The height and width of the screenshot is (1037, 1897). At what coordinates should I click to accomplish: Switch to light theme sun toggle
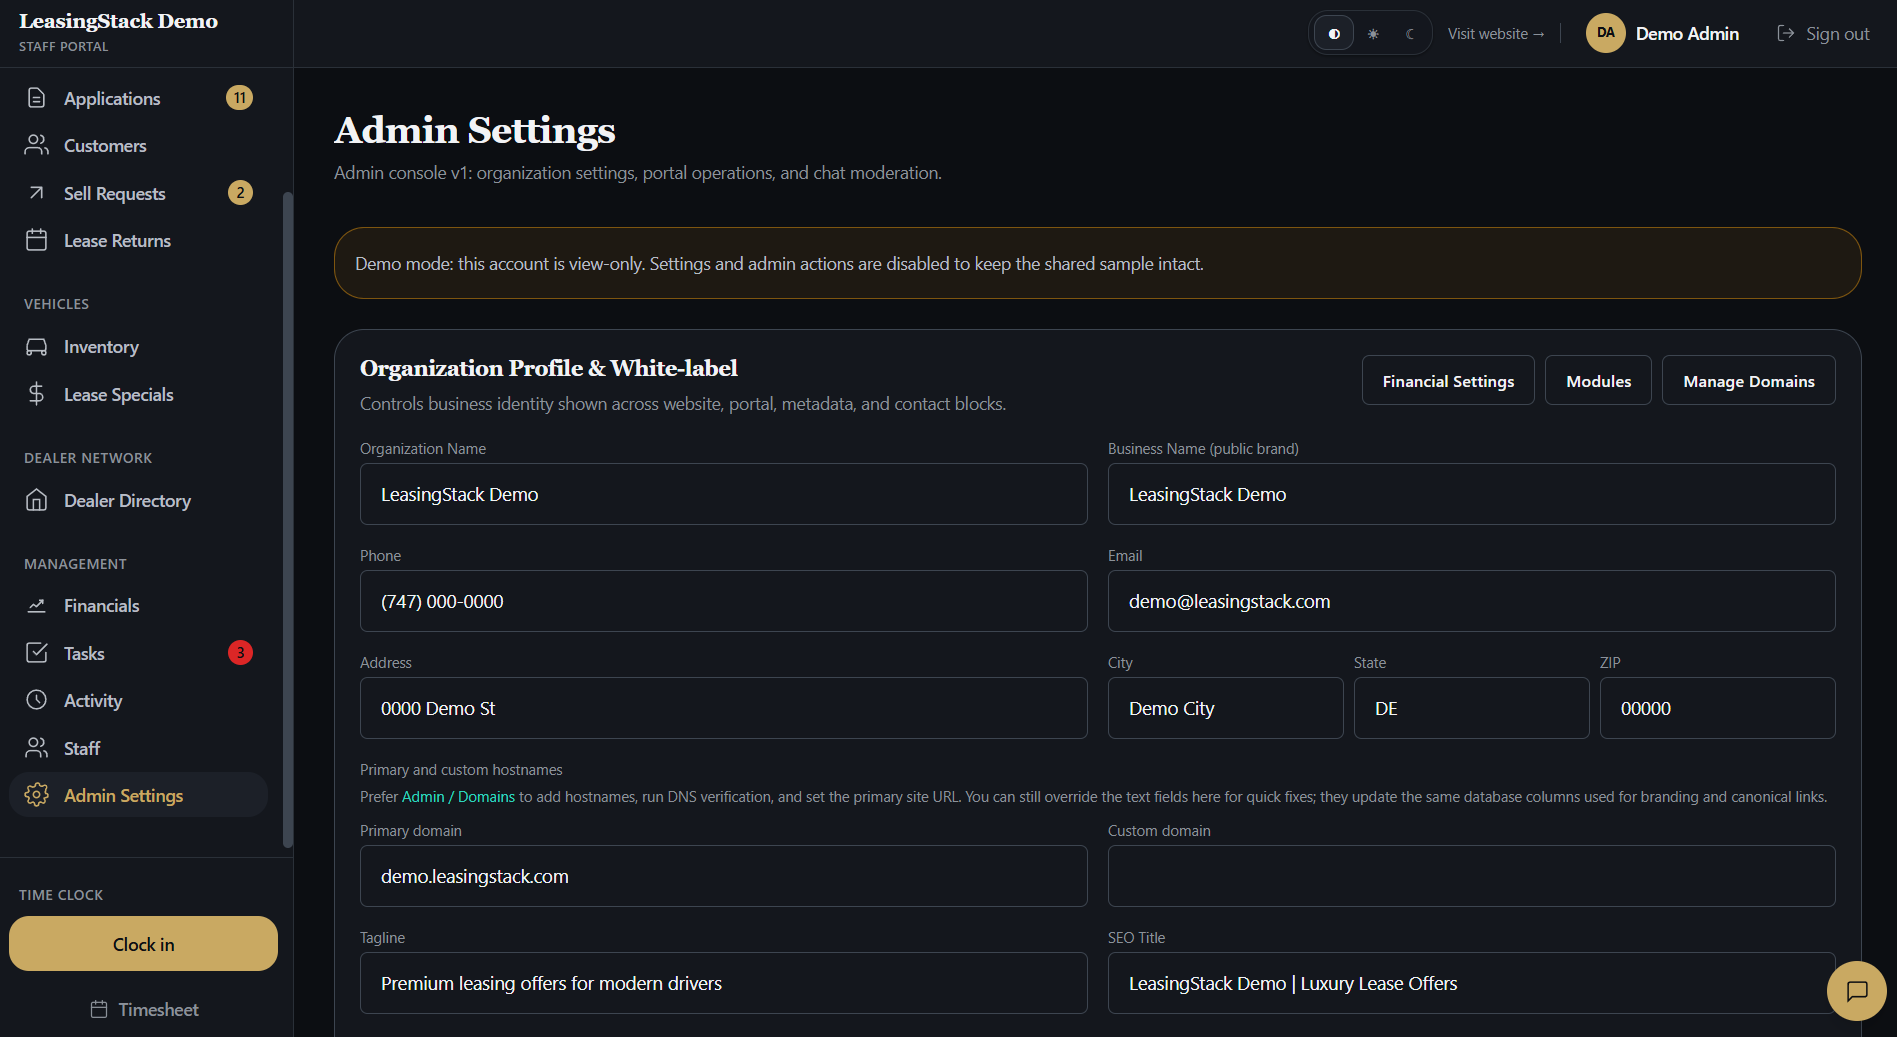tap(1373, 33)
